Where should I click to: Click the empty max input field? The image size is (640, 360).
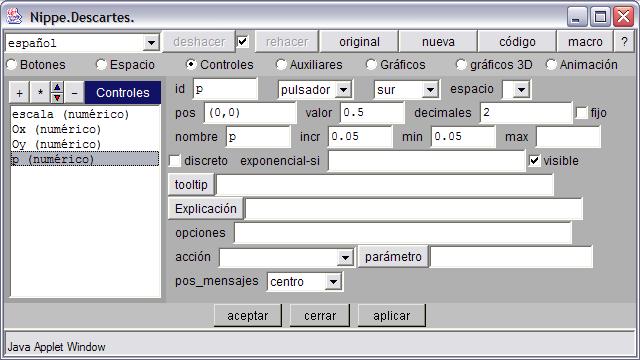[568, 137]
